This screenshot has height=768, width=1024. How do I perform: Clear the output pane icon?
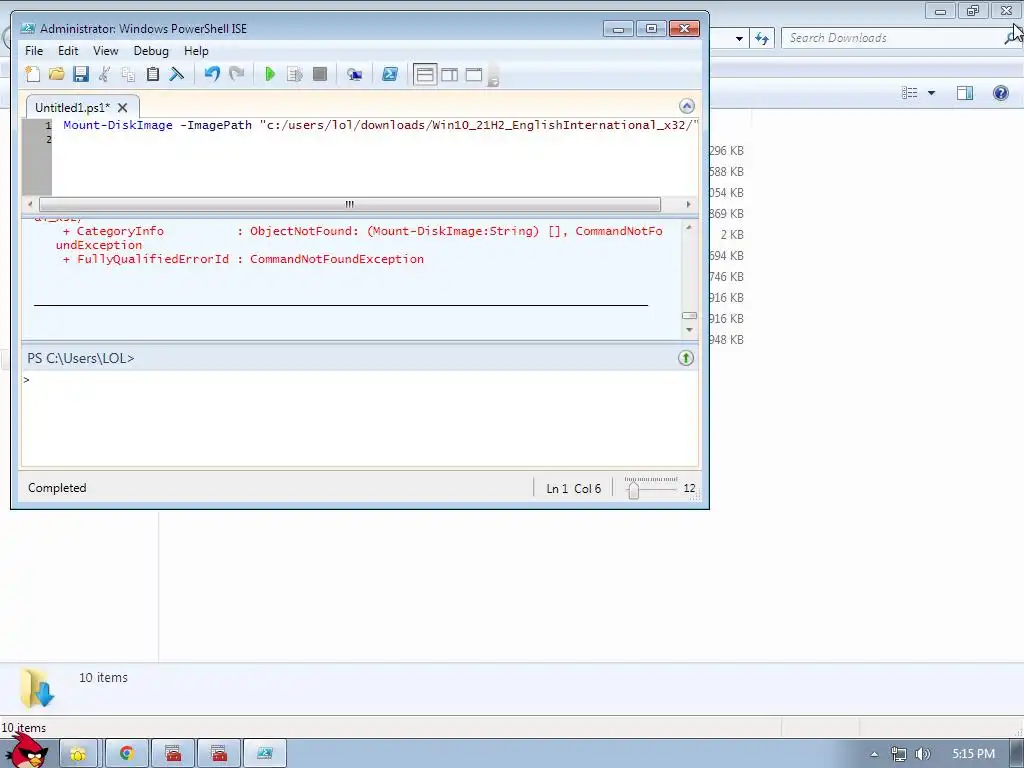click(x=176, y=74)
